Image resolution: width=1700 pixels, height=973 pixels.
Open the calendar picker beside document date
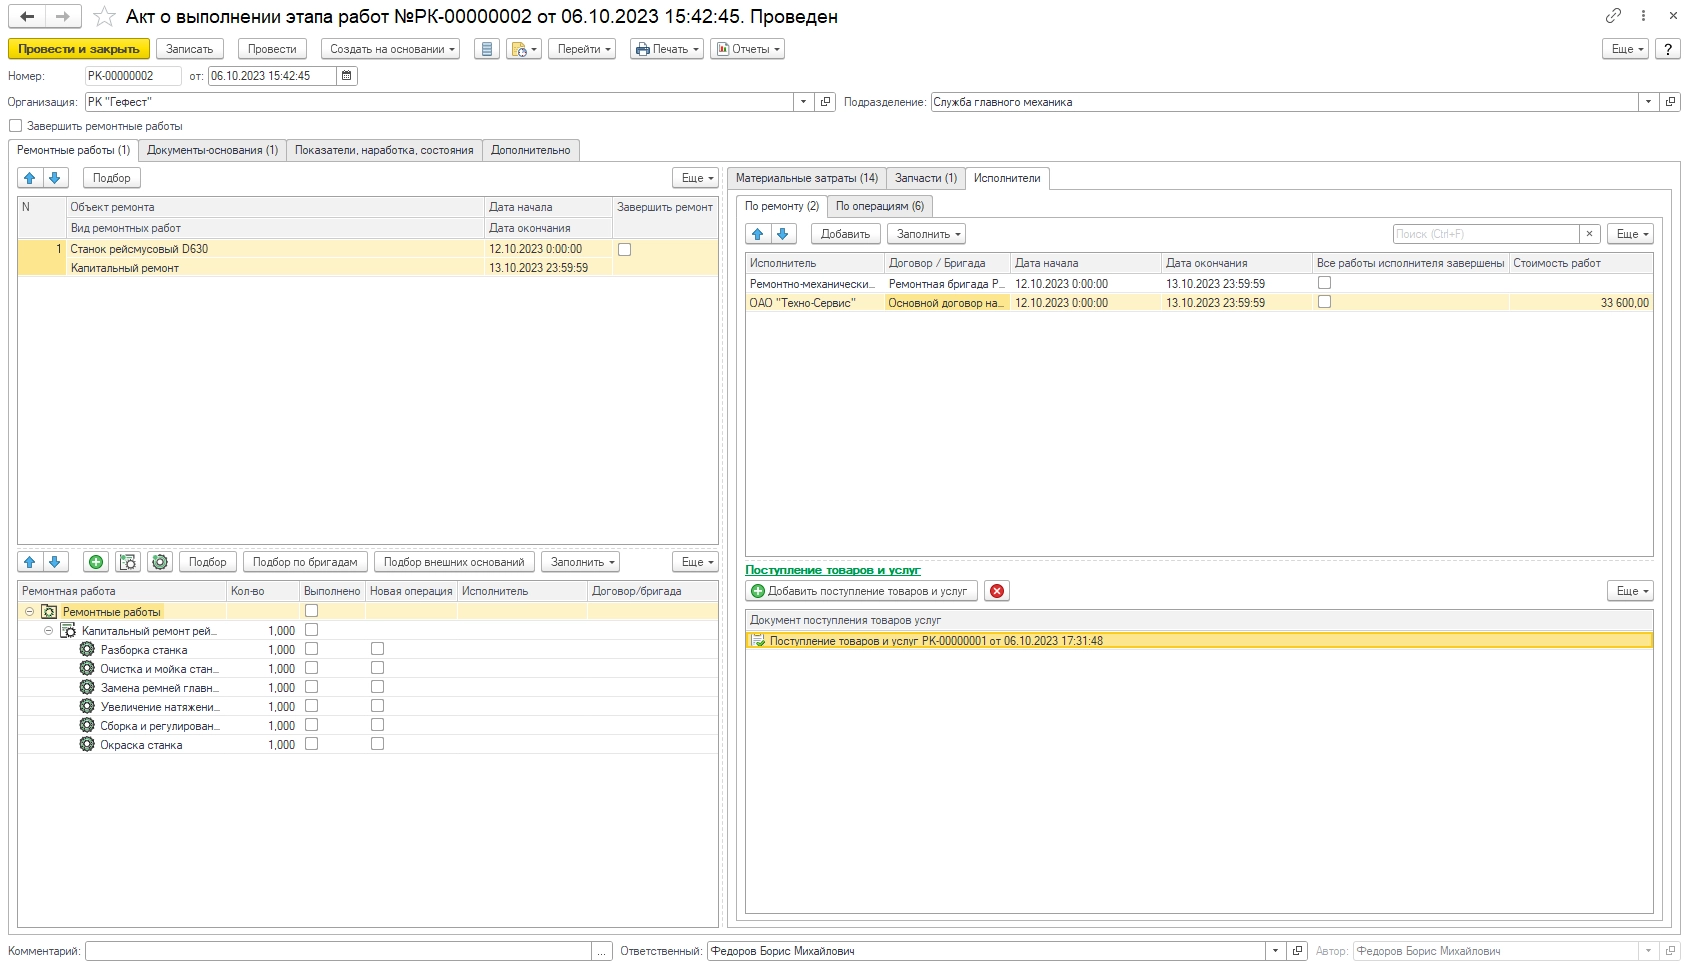(x=346, y=76)
